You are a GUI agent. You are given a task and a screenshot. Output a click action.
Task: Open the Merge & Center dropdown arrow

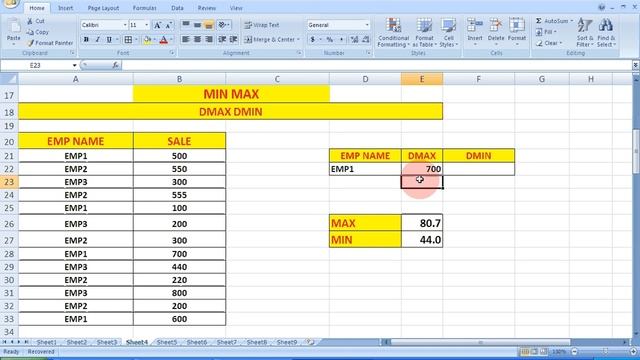[x=298, y=40]
